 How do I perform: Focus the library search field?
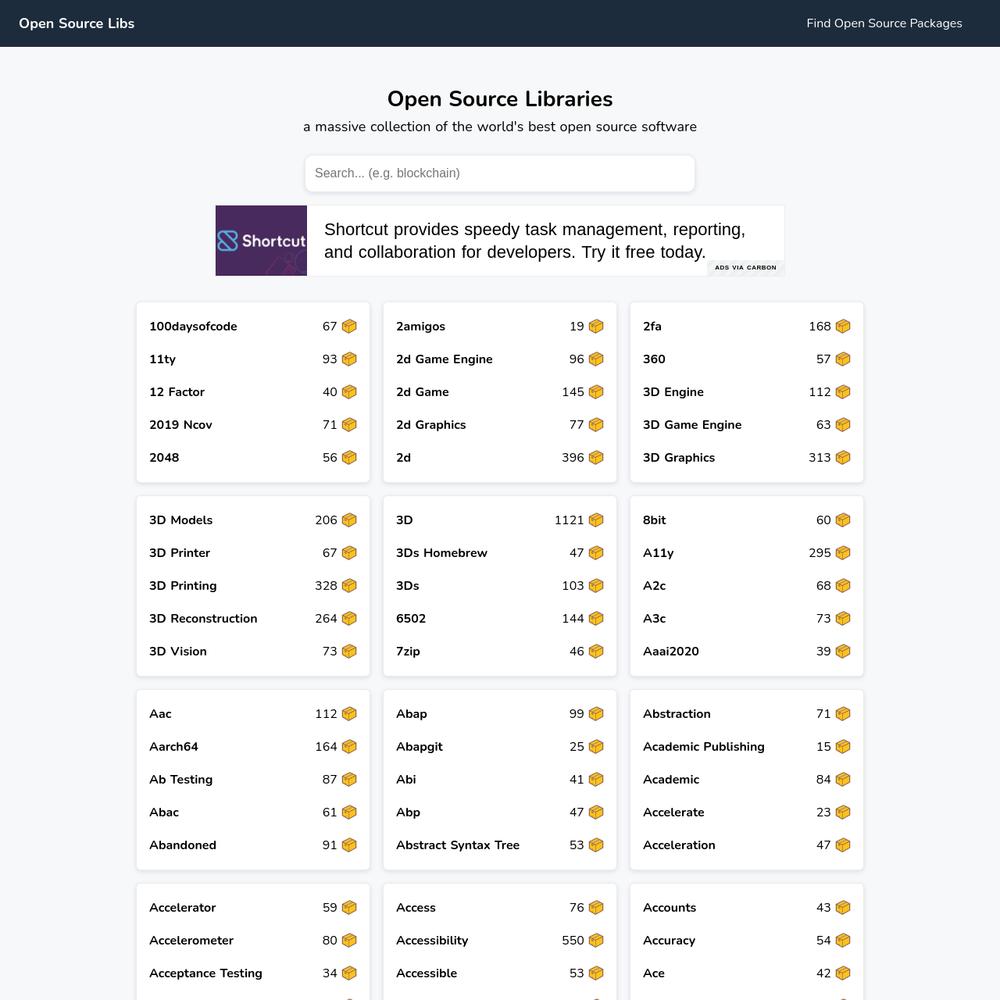(500, 173)
